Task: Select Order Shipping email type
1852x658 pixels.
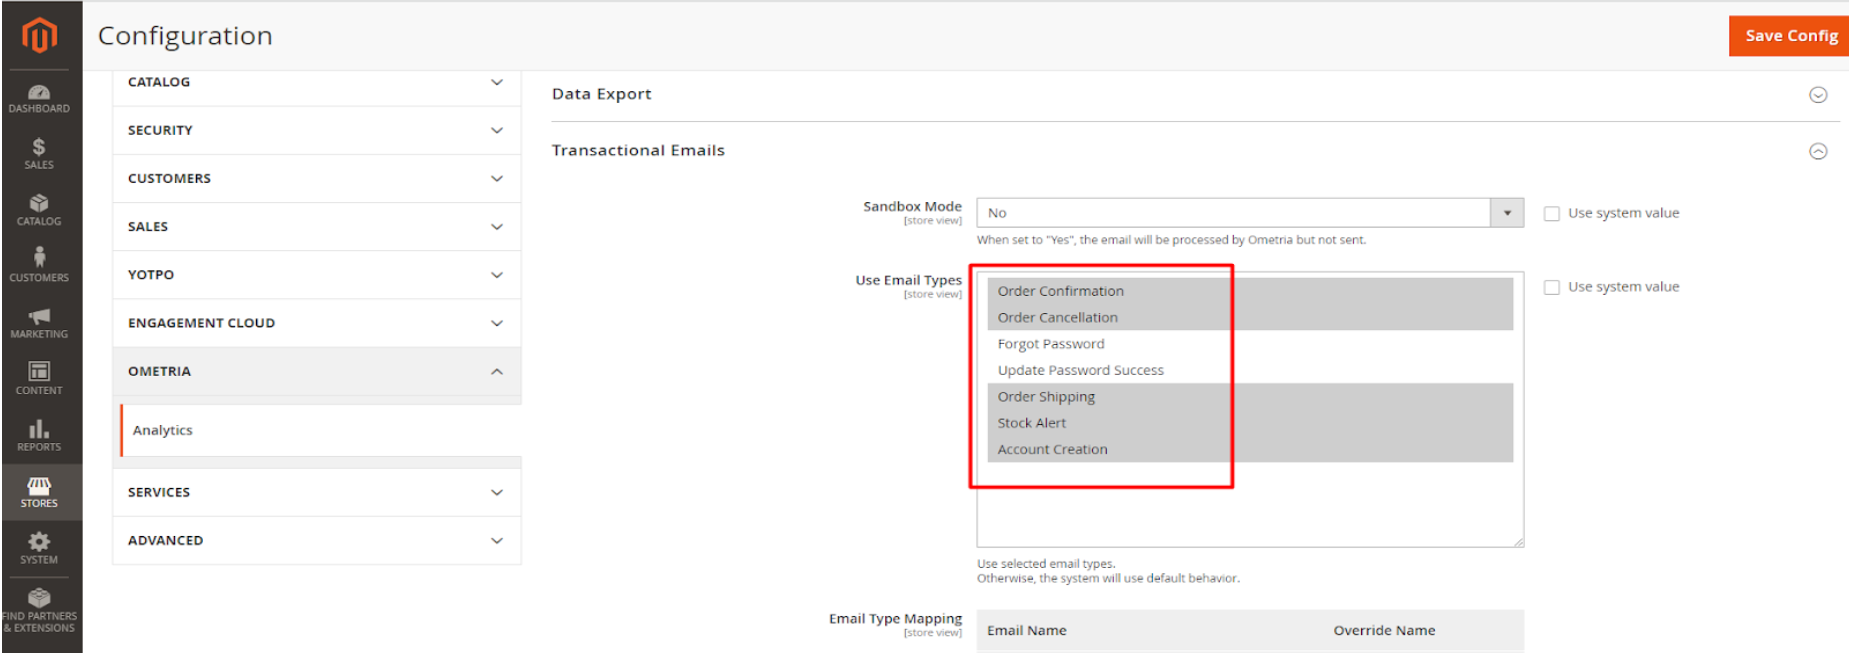Action: tap(1250, 397)
